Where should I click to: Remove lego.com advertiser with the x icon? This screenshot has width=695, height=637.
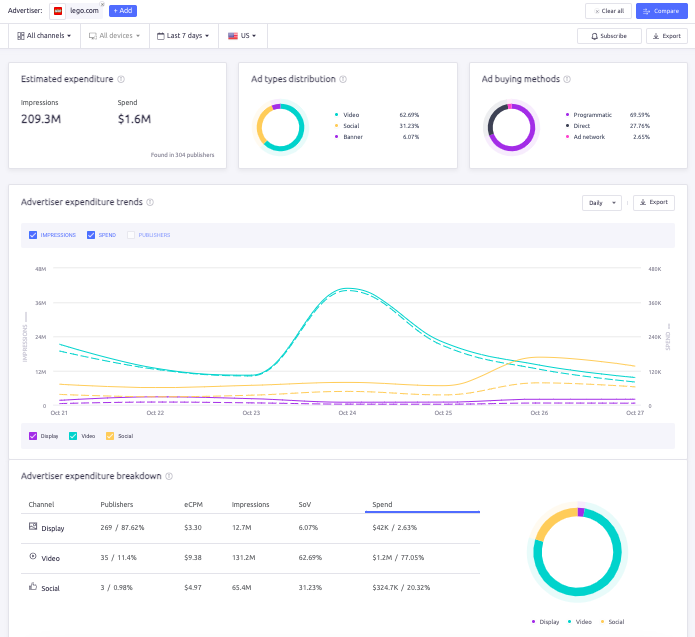point(102,5)
